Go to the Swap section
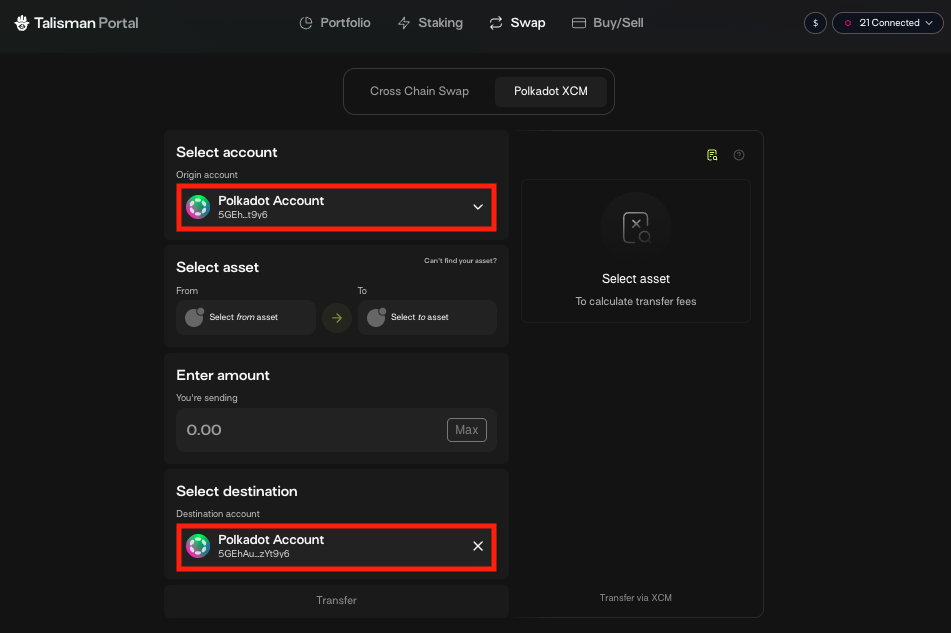 [x=517, y=23]
